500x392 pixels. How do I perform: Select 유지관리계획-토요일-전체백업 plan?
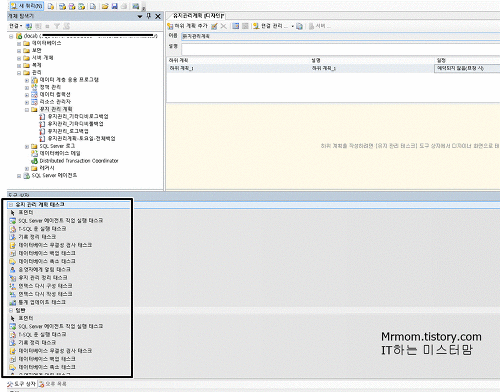[x=81, y=138]
